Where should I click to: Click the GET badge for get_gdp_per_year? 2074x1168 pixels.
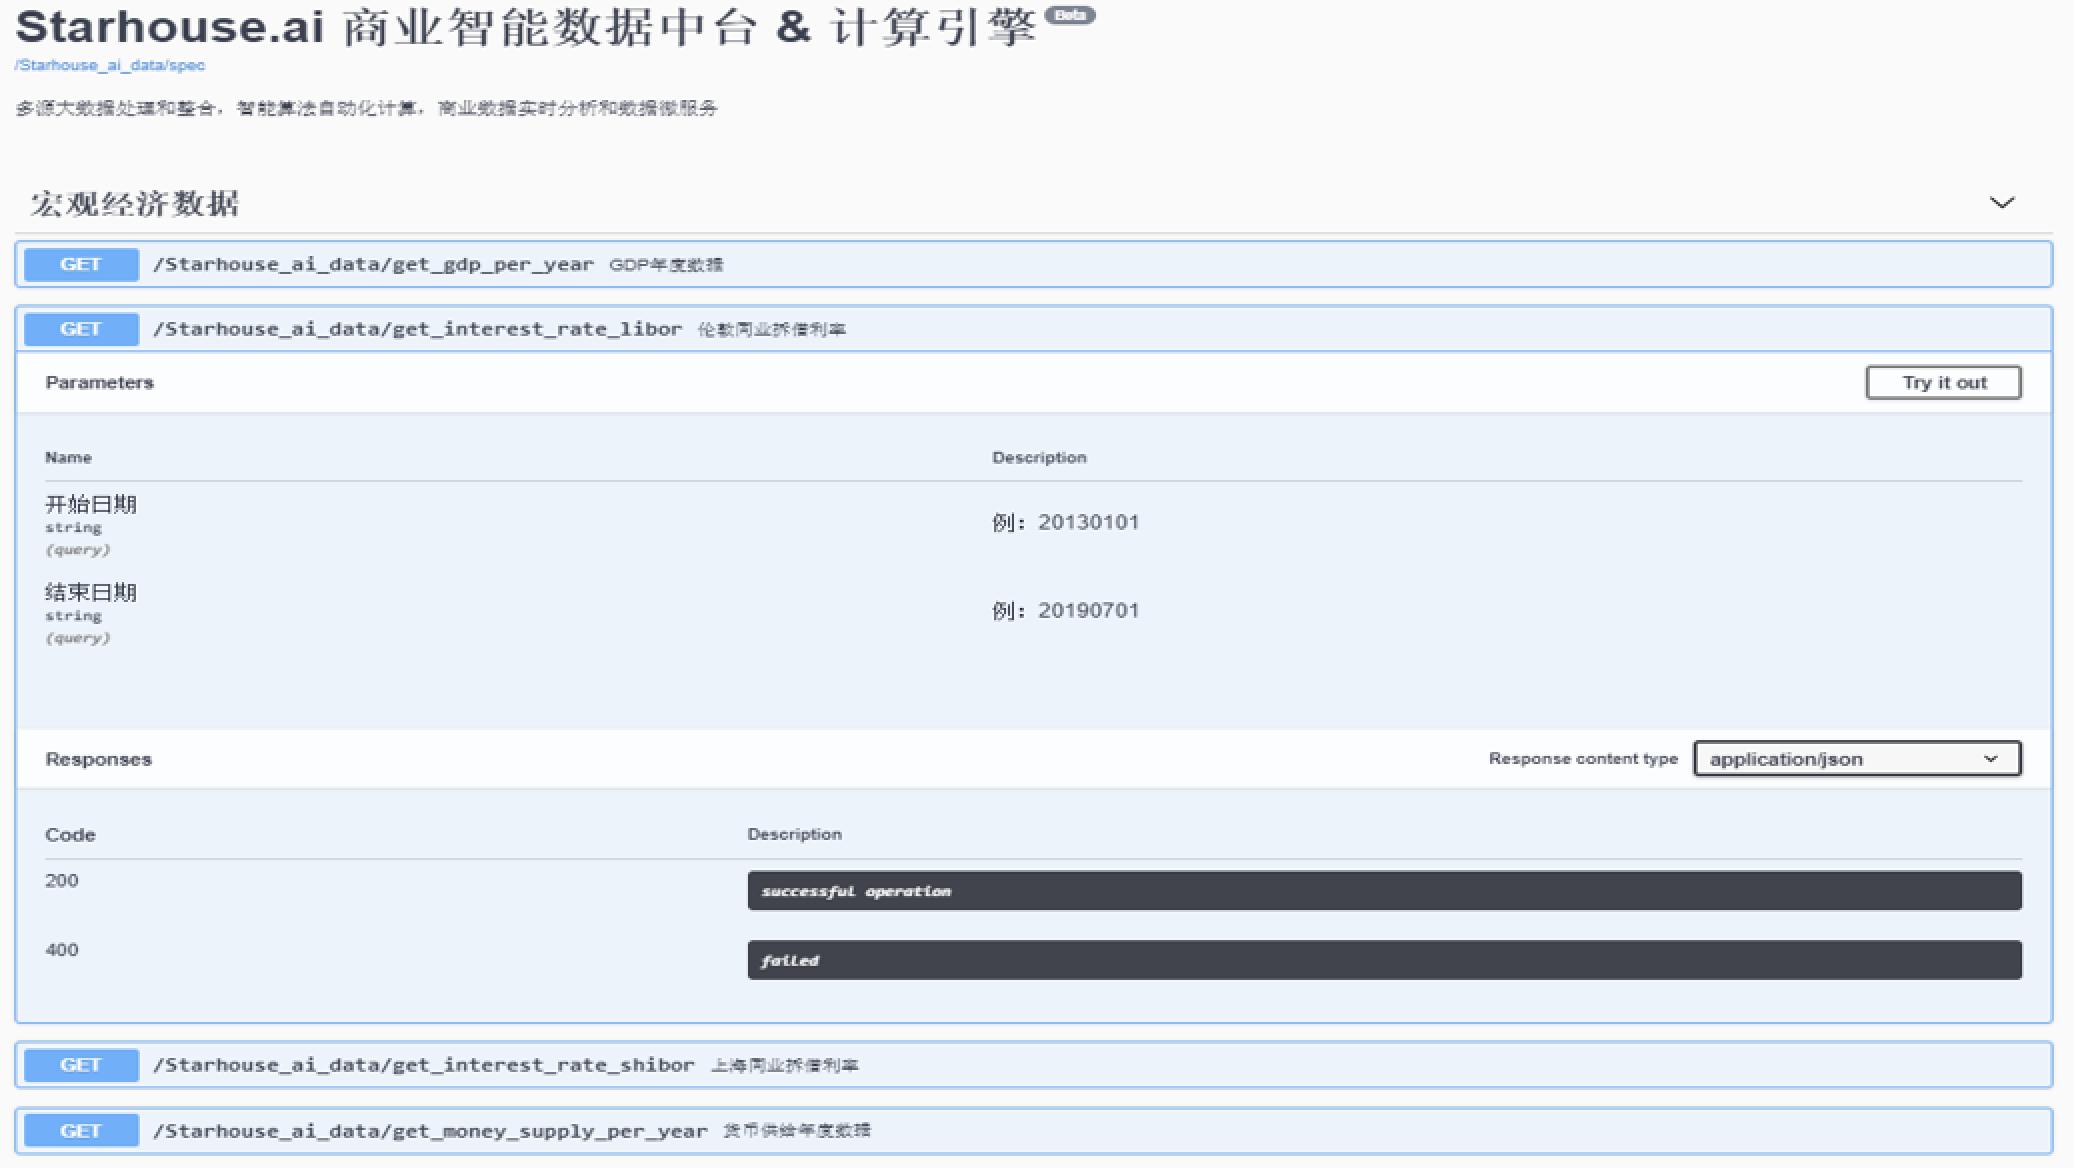coord(81,264)
